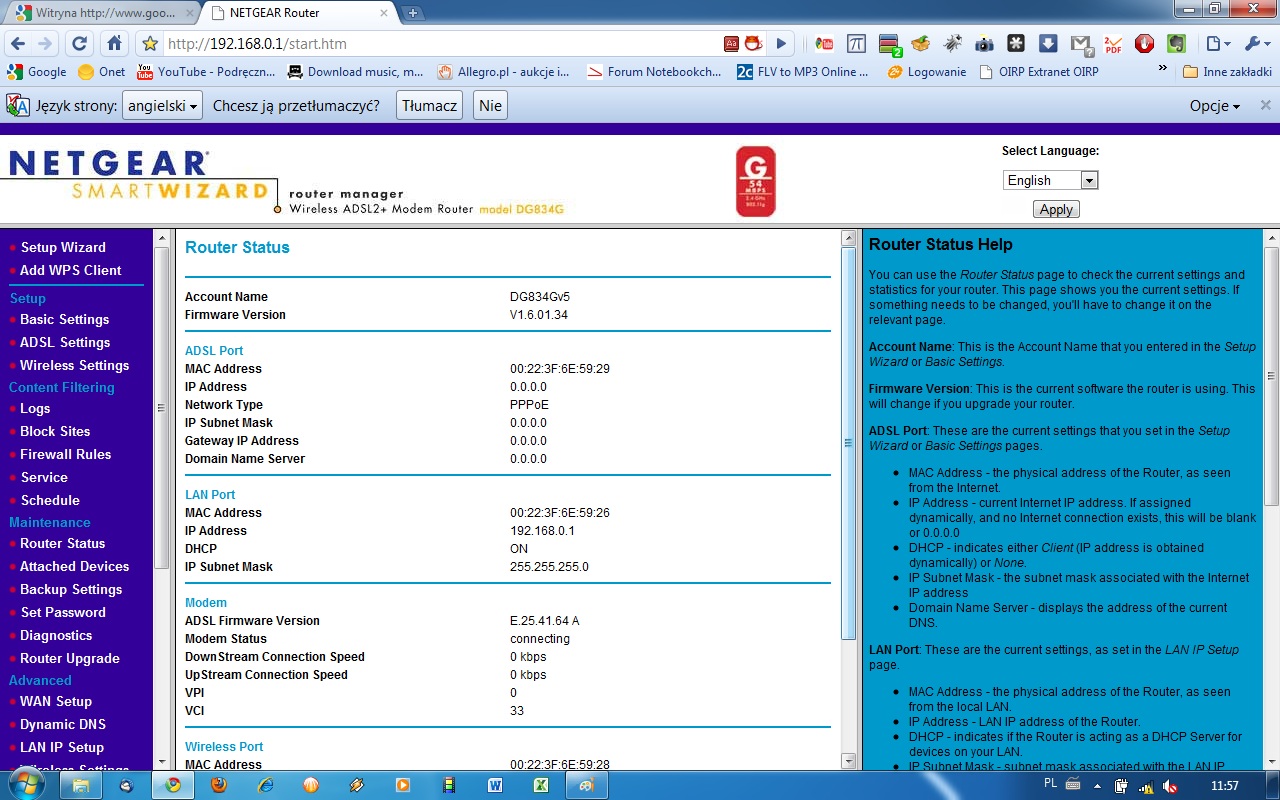Image resolution: width=1280 pixels, height=800 pixels.
Task: Open Setup Wizard in the sidebar
Action: (63, 247)
